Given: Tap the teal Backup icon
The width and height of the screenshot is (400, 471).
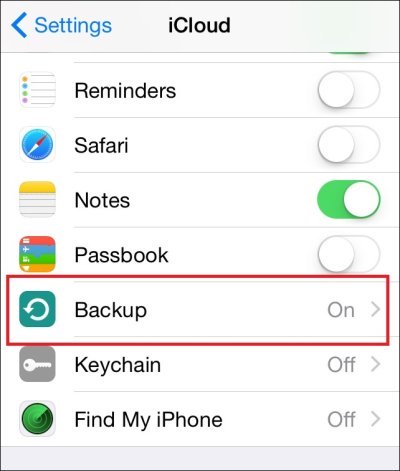Looking at the screenshot, I should tap(37, 309).
